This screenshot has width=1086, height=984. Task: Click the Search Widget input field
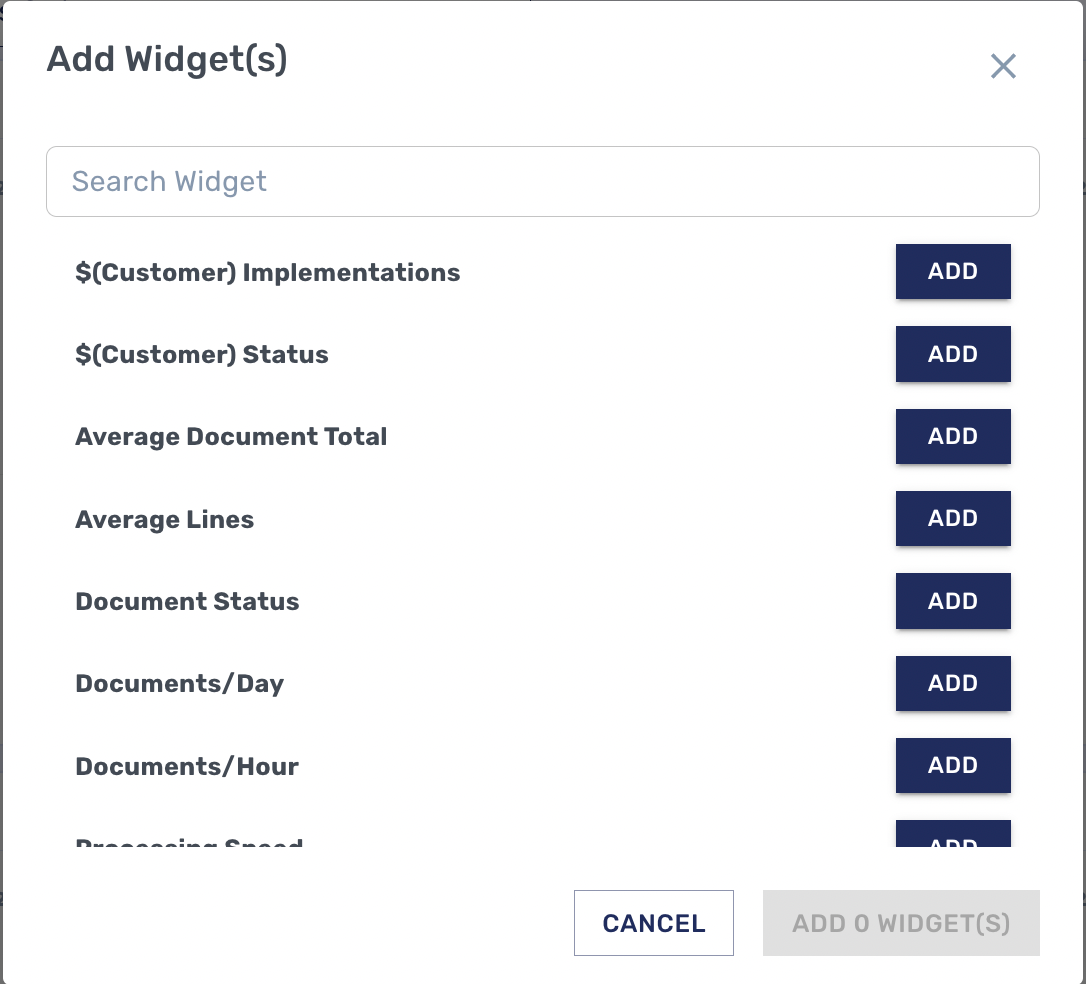[x=542, y=182]
